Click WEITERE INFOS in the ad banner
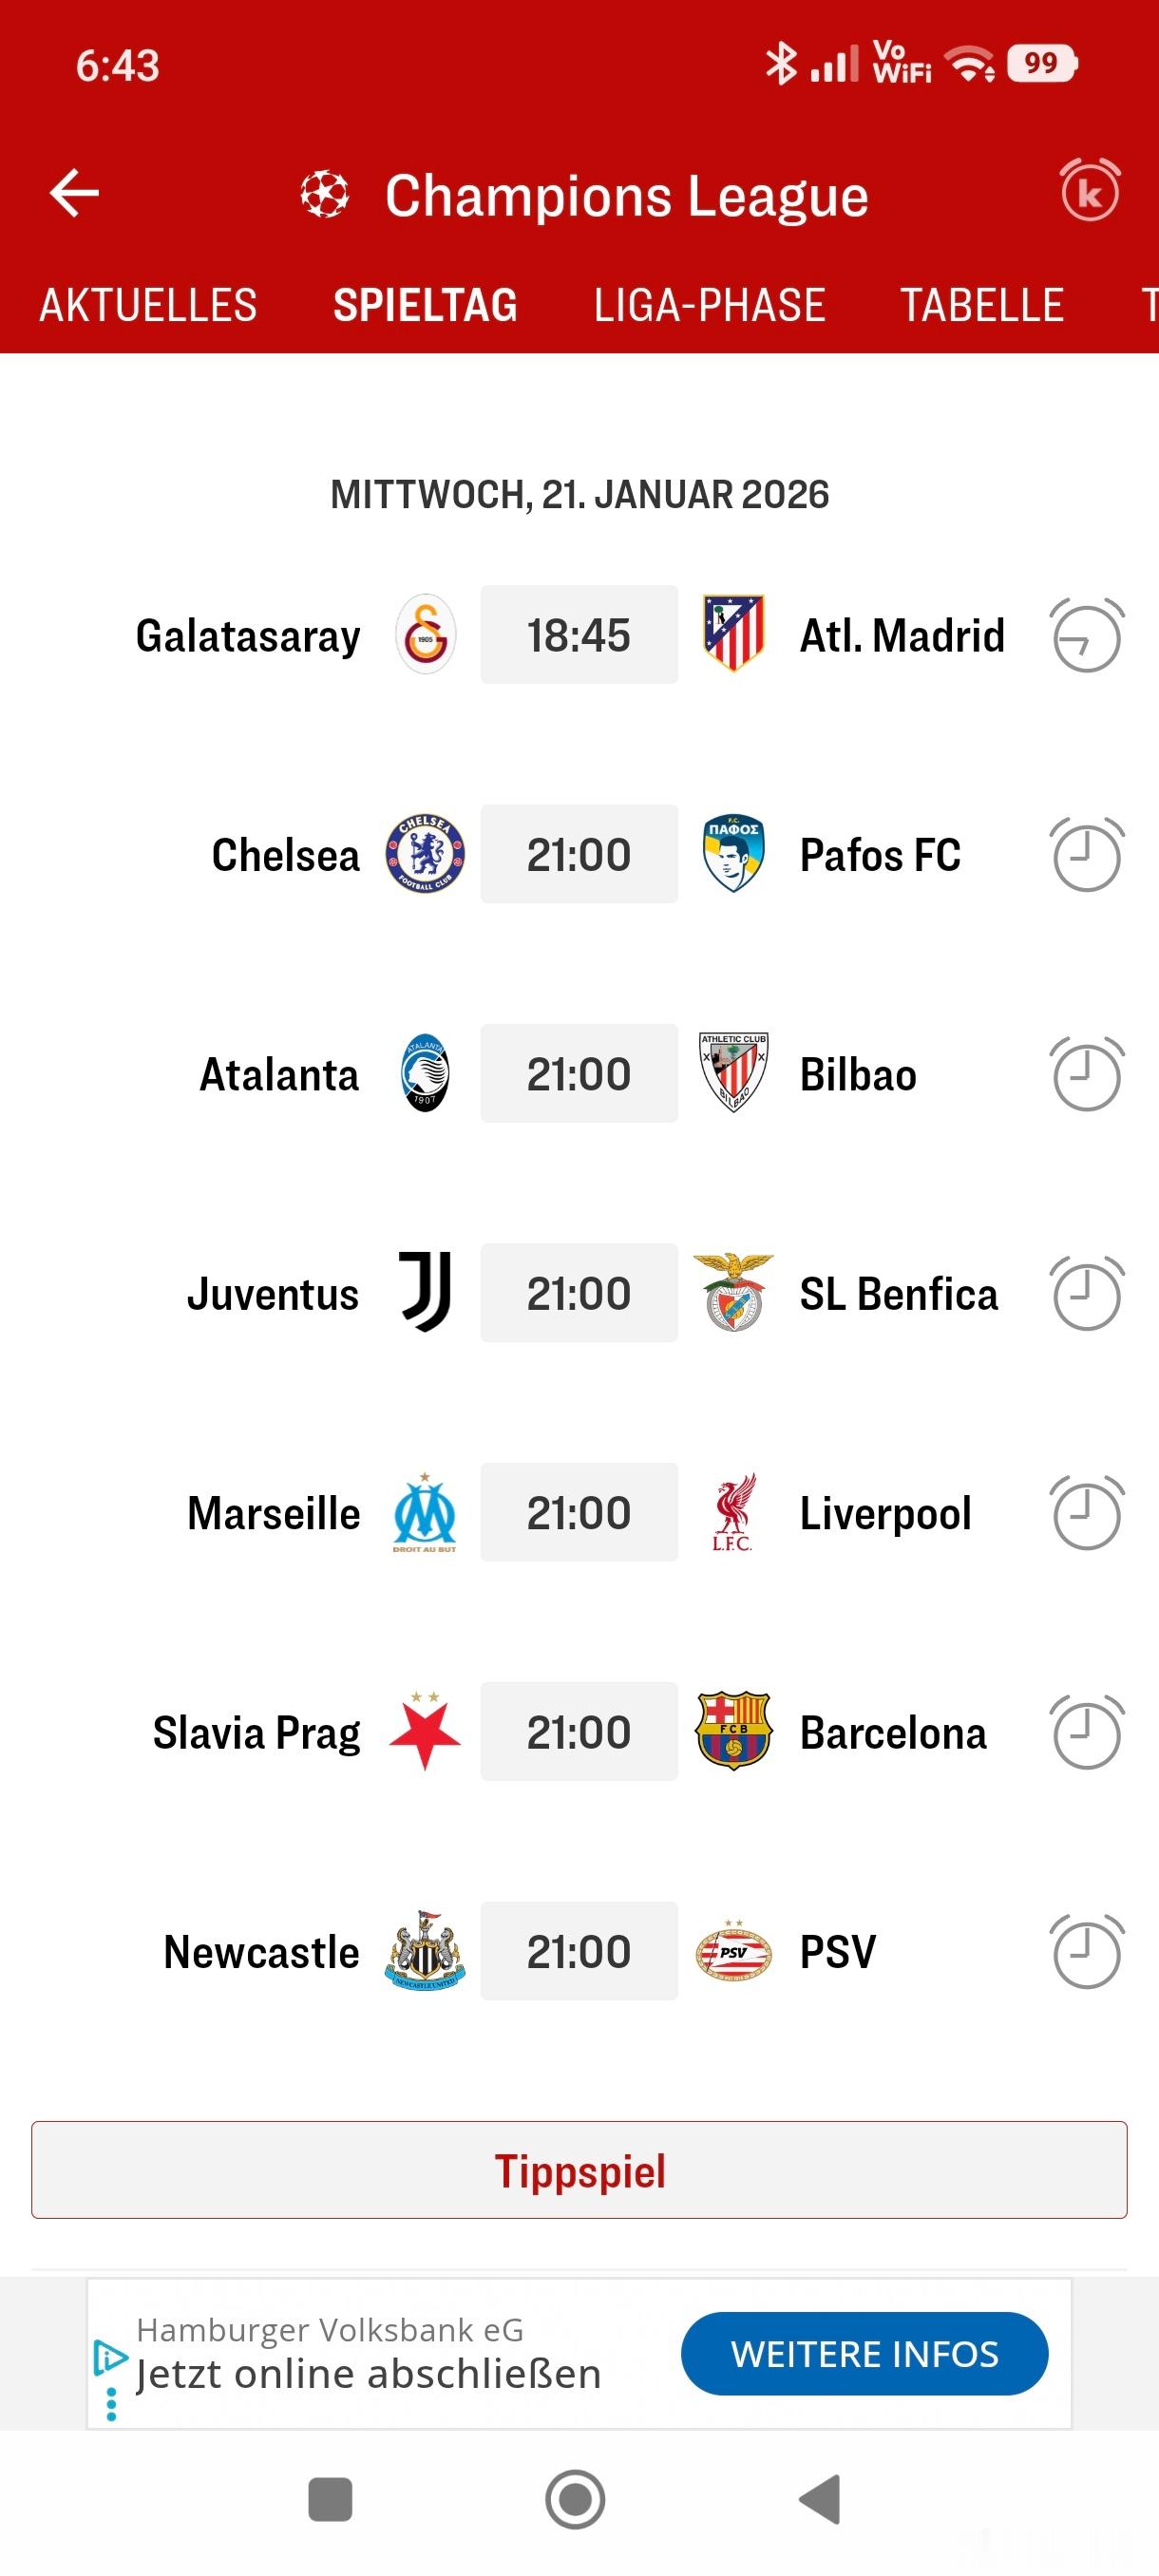Screen dimensions: 1159x2576 click(864, 2353)
